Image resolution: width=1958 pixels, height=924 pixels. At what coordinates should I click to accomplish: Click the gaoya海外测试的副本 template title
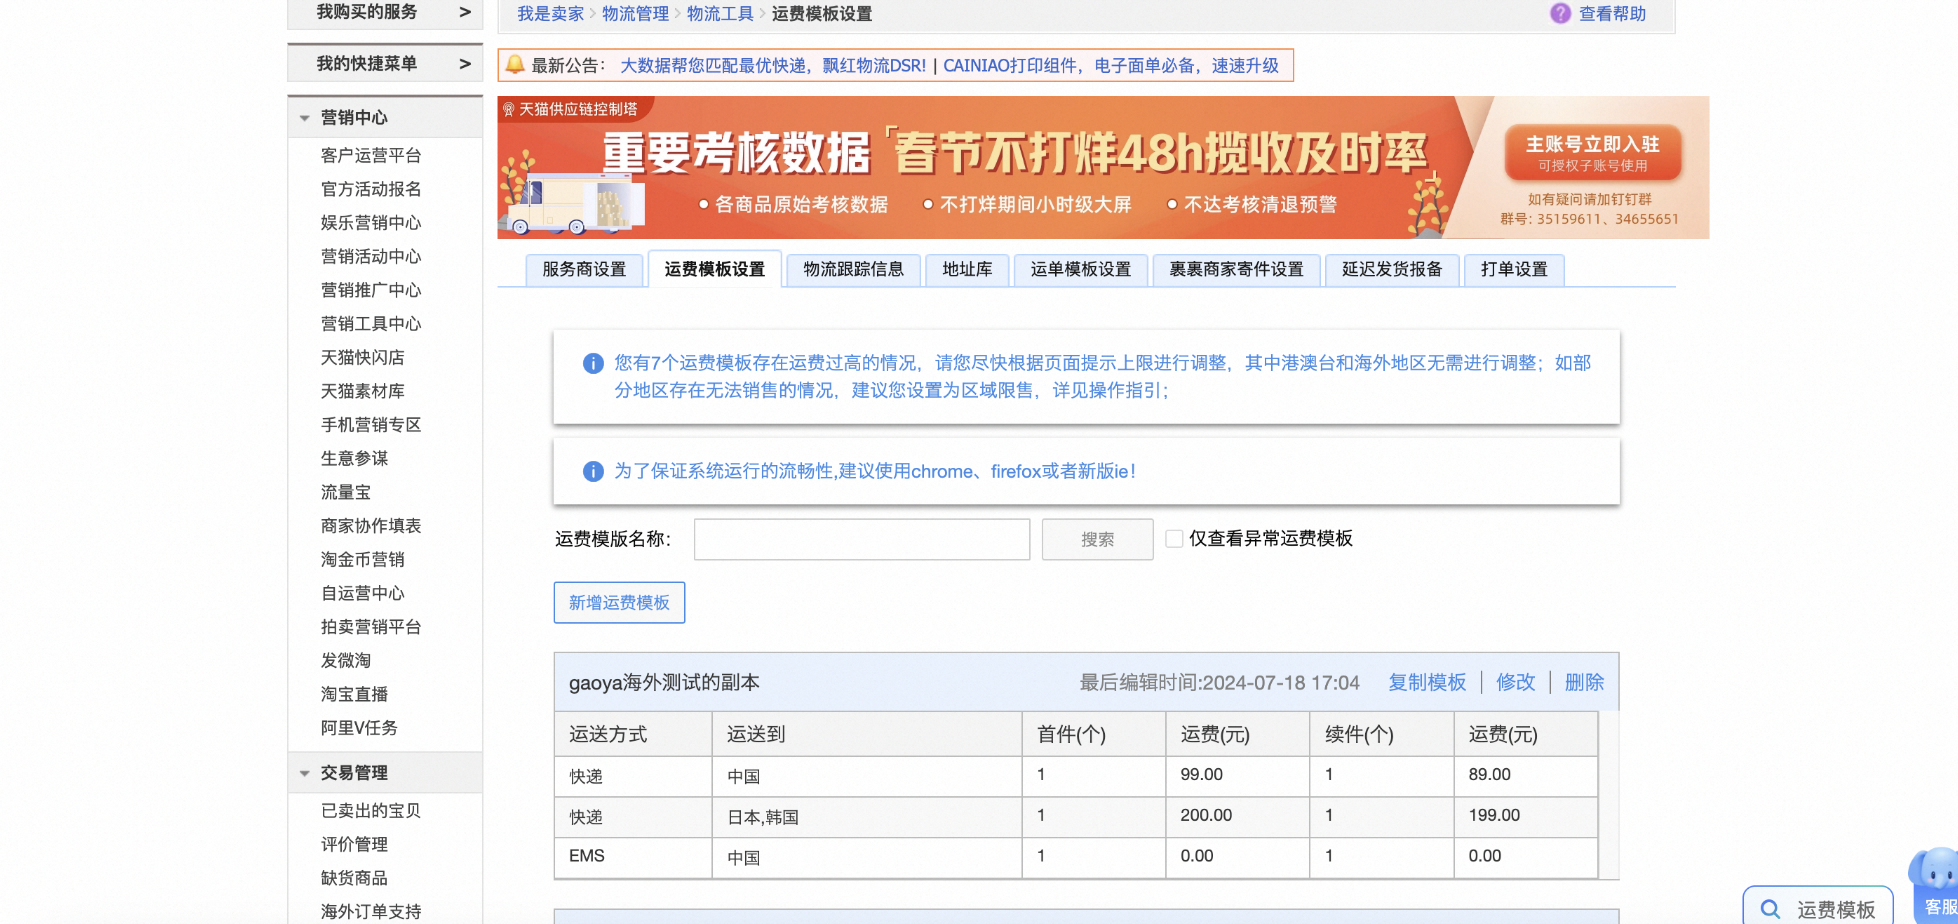click(x=664, y=683)
